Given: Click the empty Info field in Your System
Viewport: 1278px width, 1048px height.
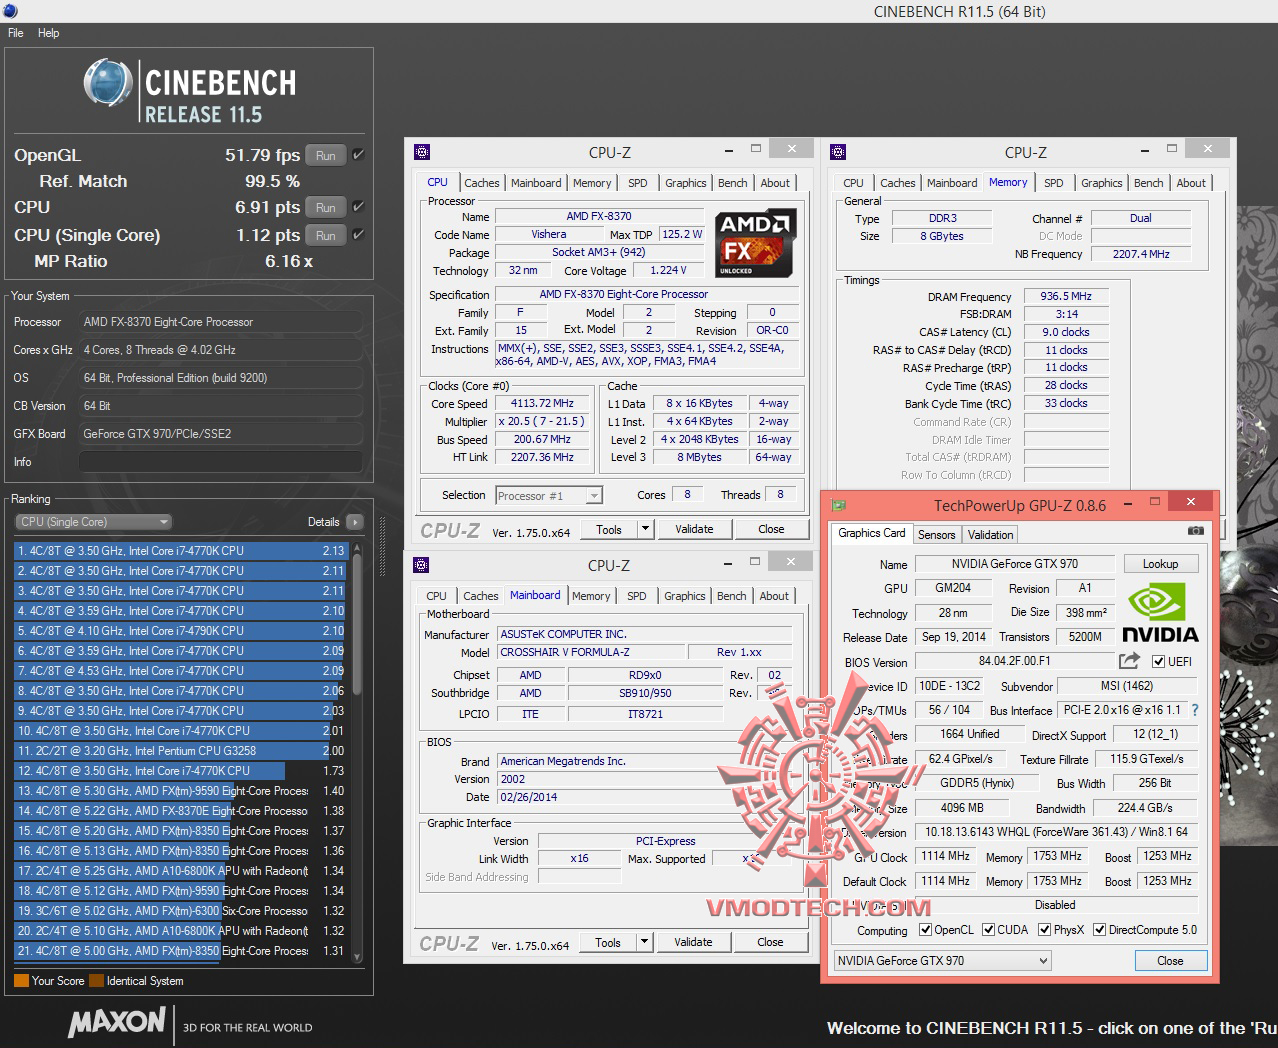Looking at the screenshot, I should [220, 462].
